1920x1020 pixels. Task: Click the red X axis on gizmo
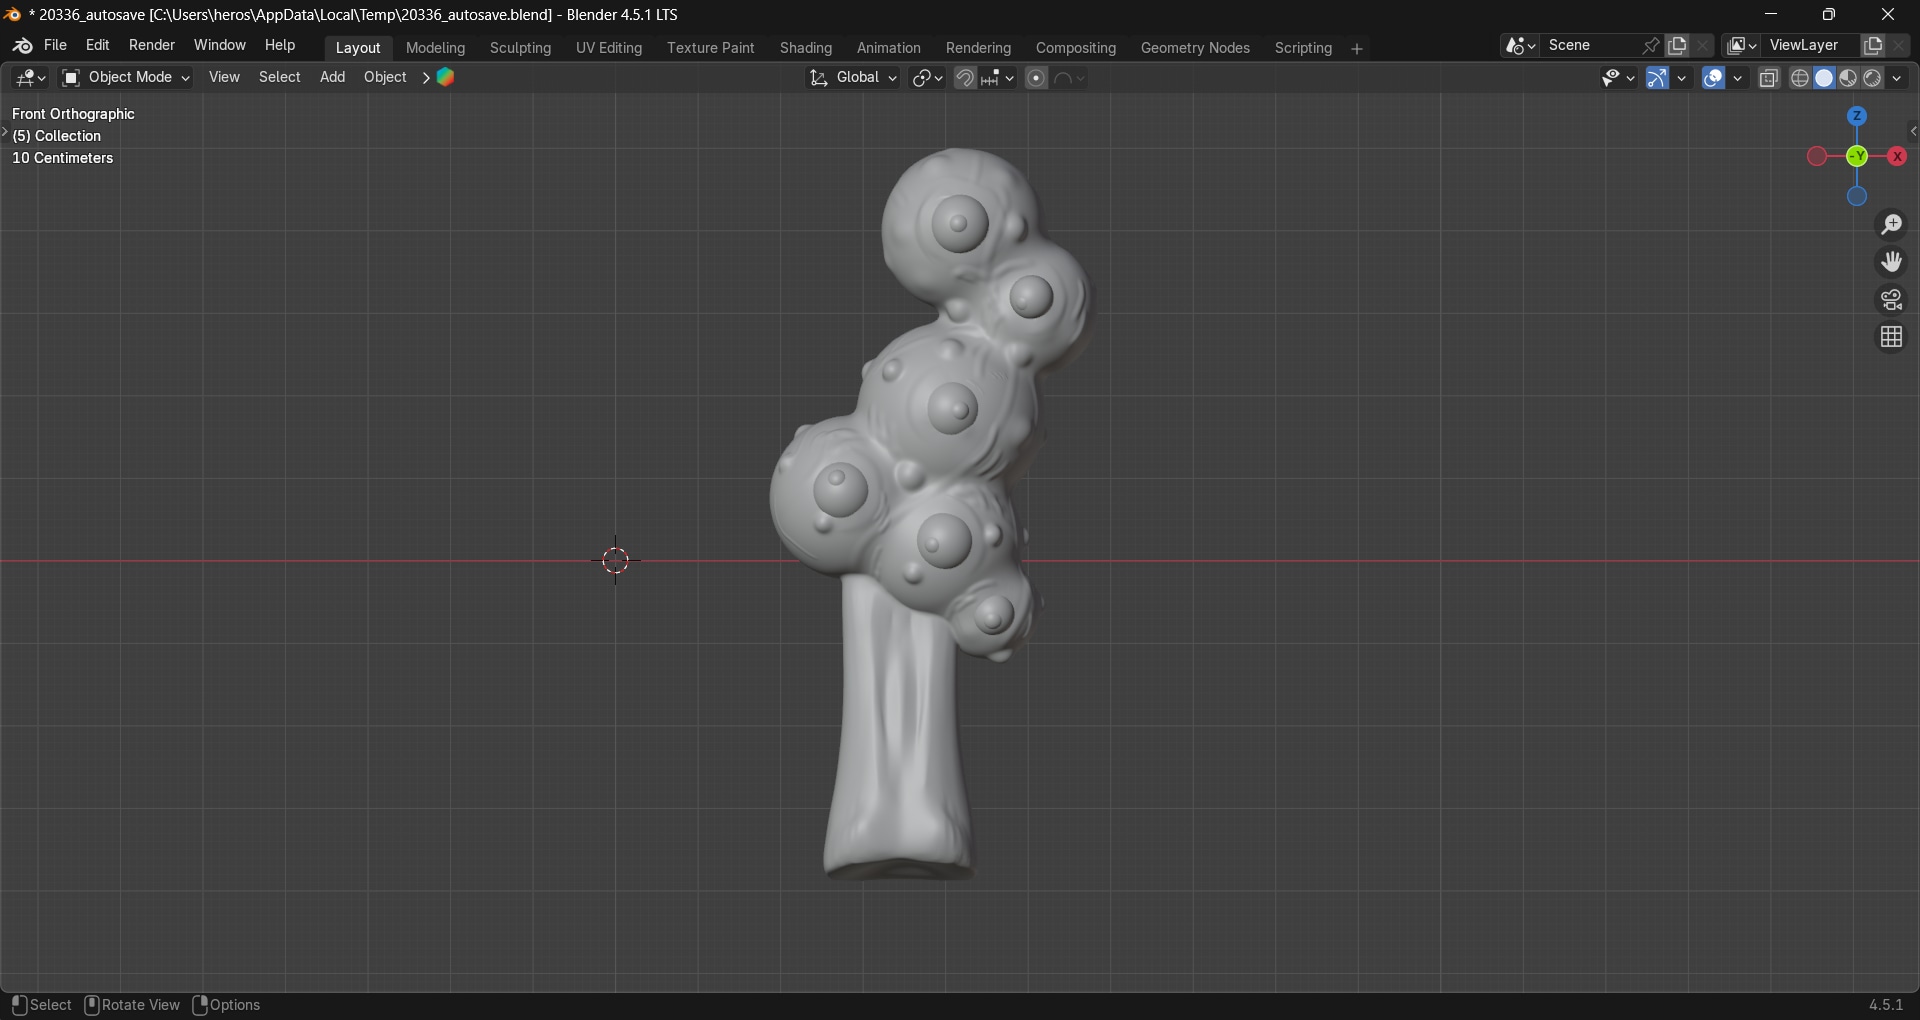click(1897, 157)
